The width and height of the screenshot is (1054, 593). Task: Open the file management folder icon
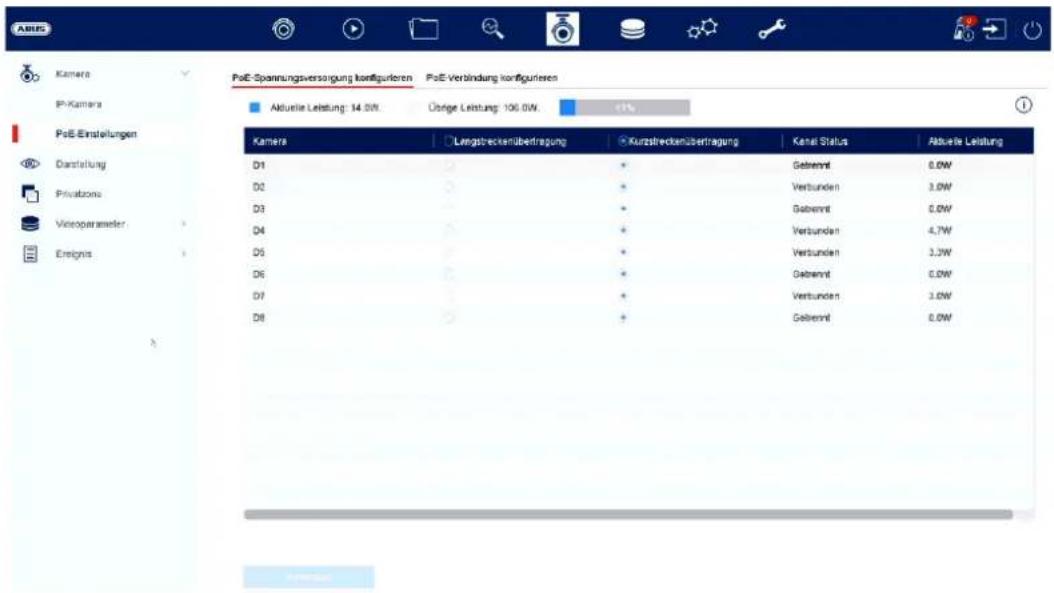click(423, 29)
